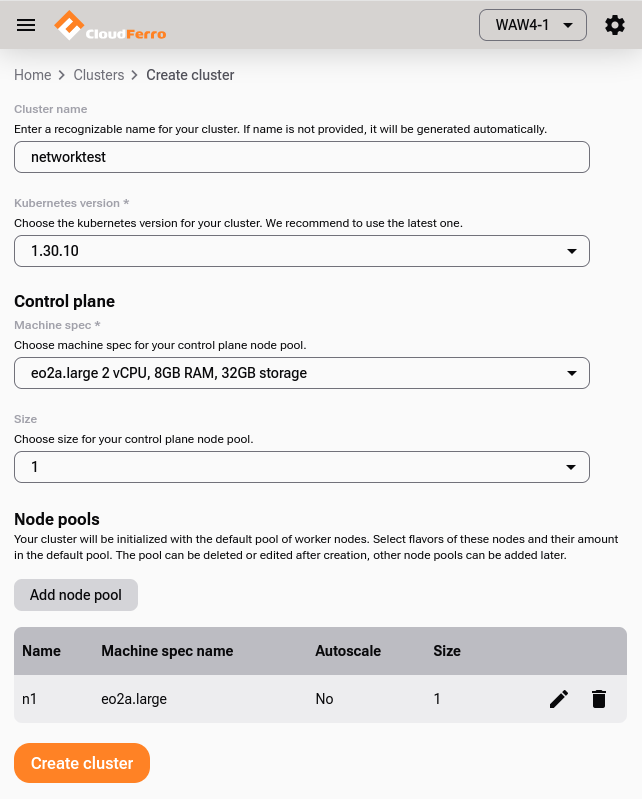The image size is (642, 799).
Task: Click the Create cluster breadcrumb item
Action: tap(190, 75)
